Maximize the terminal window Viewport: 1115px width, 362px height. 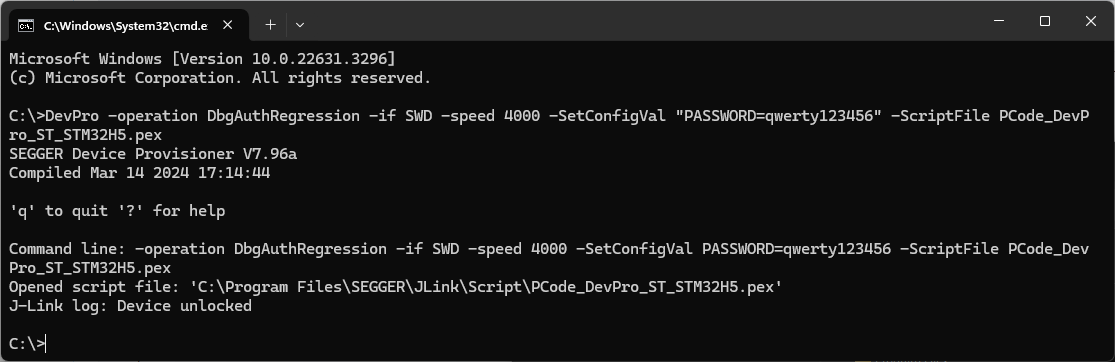(1045, 21)
